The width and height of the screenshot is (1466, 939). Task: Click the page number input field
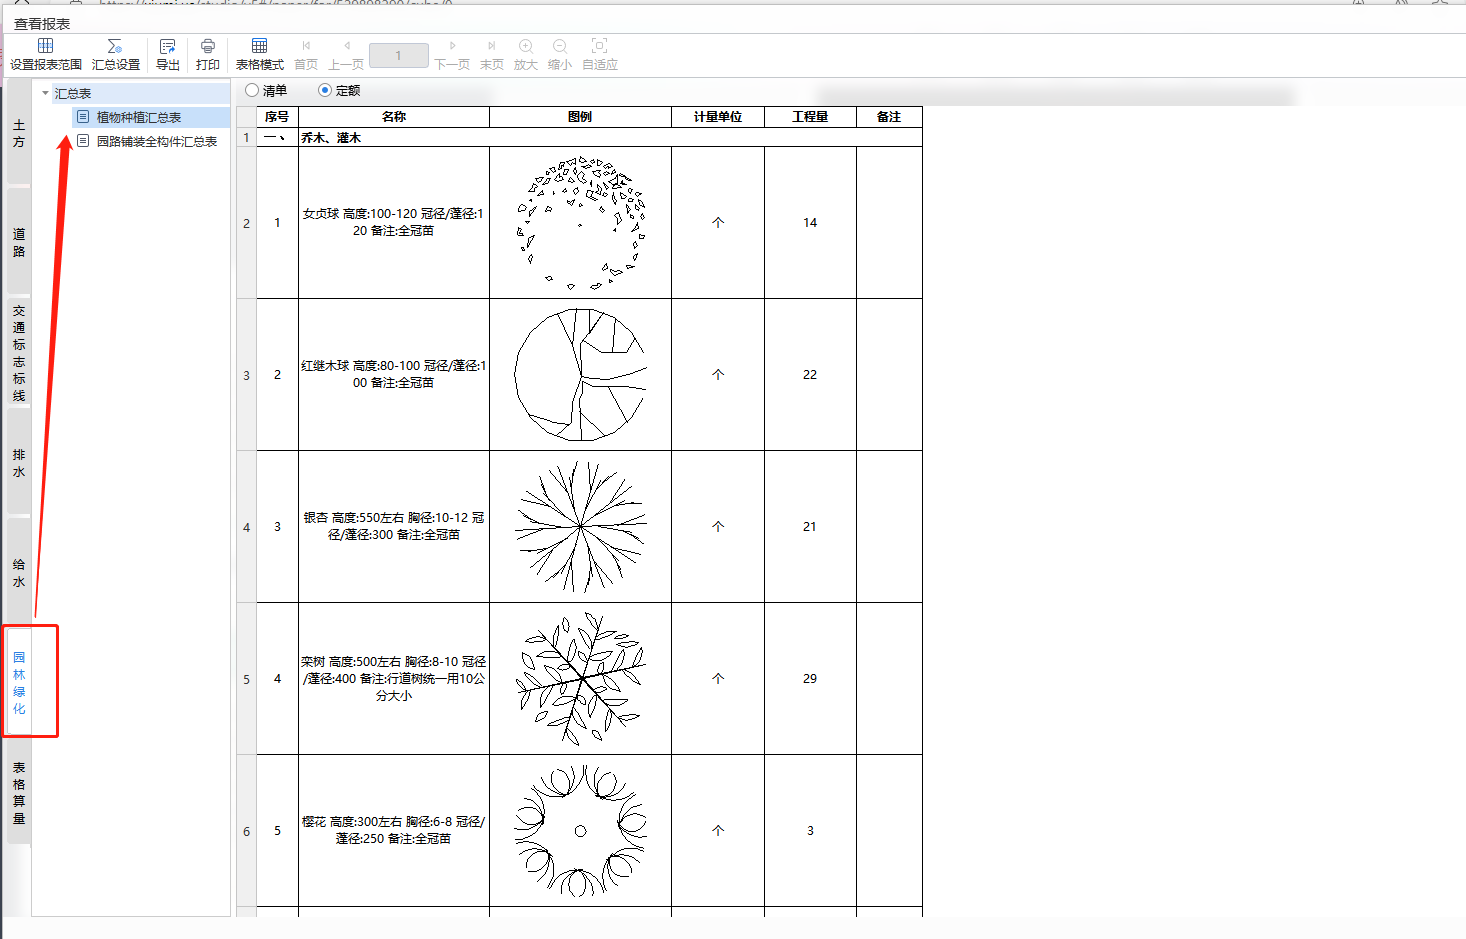point(398,56)
